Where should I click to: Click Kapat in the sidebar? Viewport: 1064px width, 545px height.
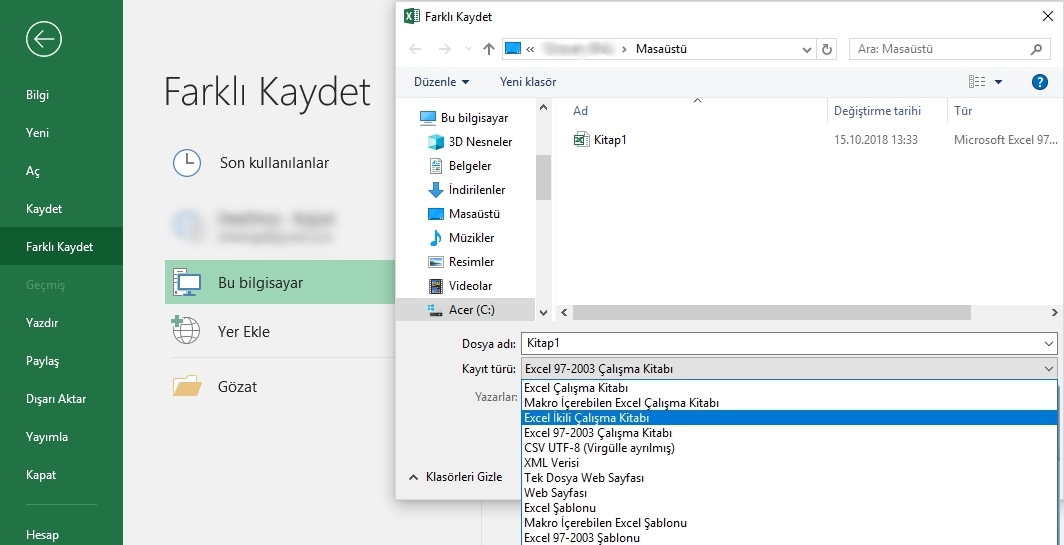pyautogui.click(x=41, y=474)
